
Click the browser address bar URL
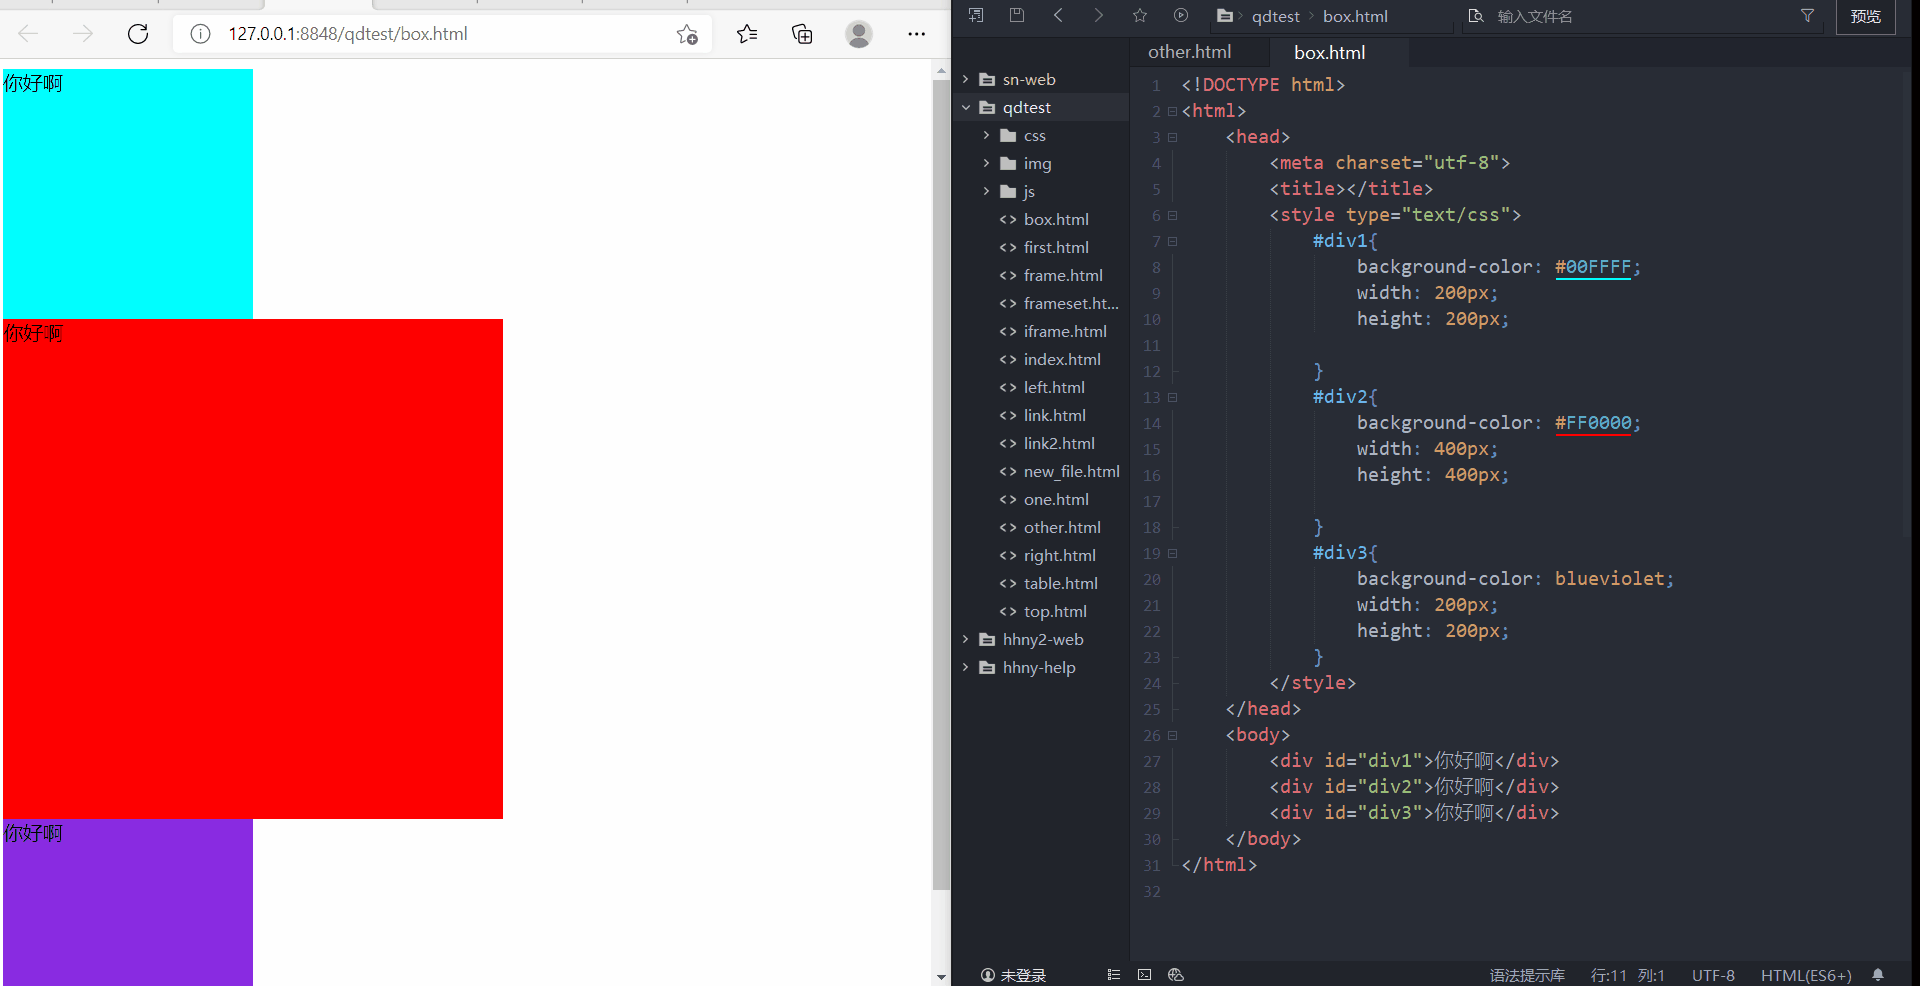click(348, 34)
